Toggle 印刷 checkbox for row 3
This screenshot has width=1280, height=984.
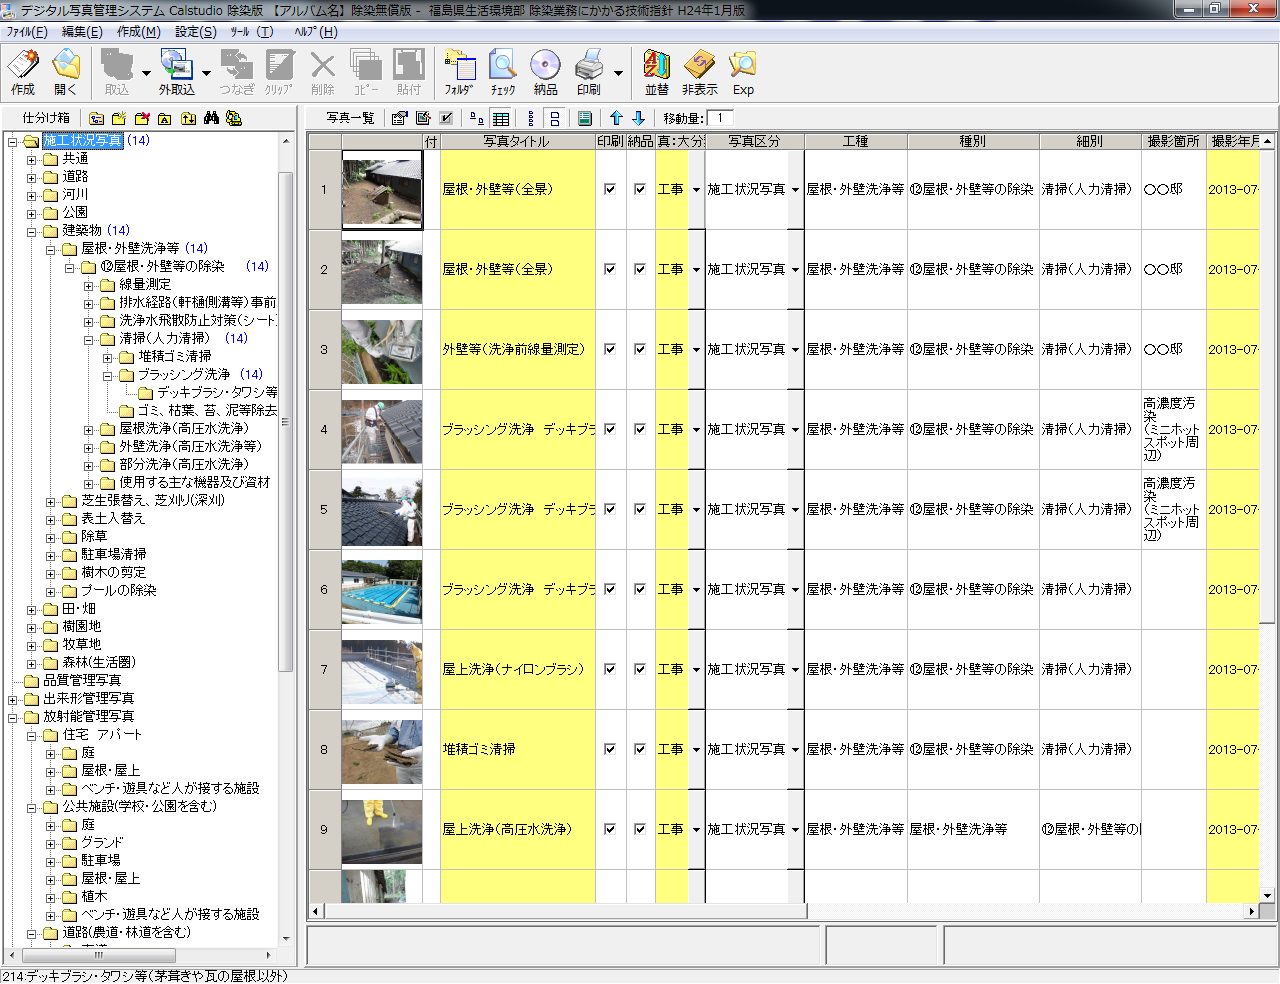610,349
